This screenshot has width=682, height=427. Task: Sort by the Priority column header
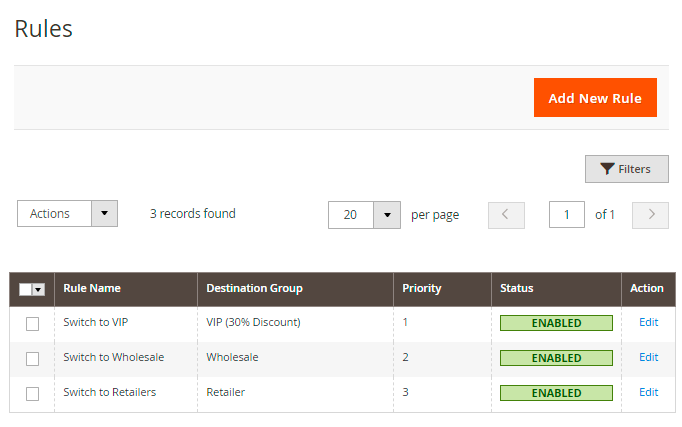pyautogui.click(x=421, y=288)
